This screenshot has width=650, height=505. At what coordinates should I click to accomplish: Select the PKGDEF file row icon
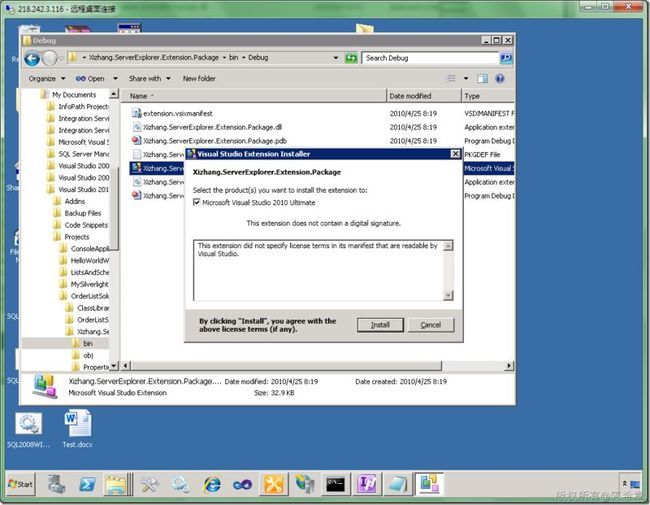pyautogui.click(x=136, y=155)
